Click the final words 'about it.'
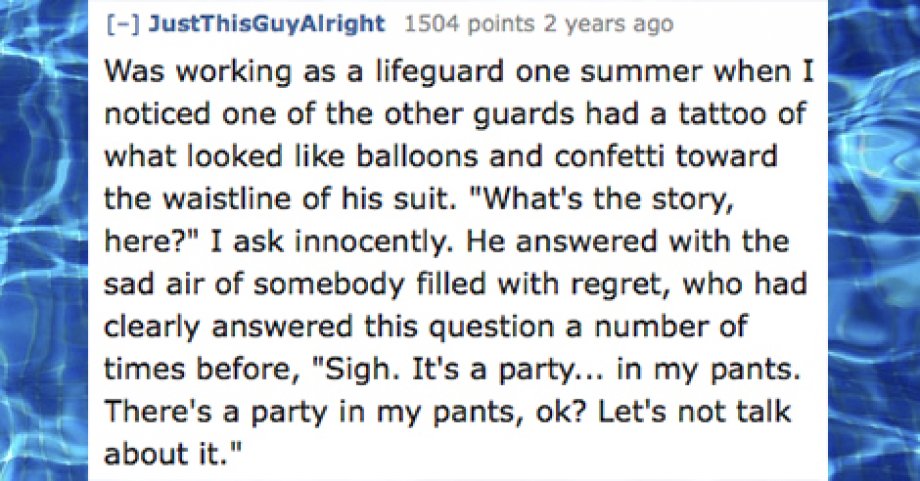 [x=172, y=454]
